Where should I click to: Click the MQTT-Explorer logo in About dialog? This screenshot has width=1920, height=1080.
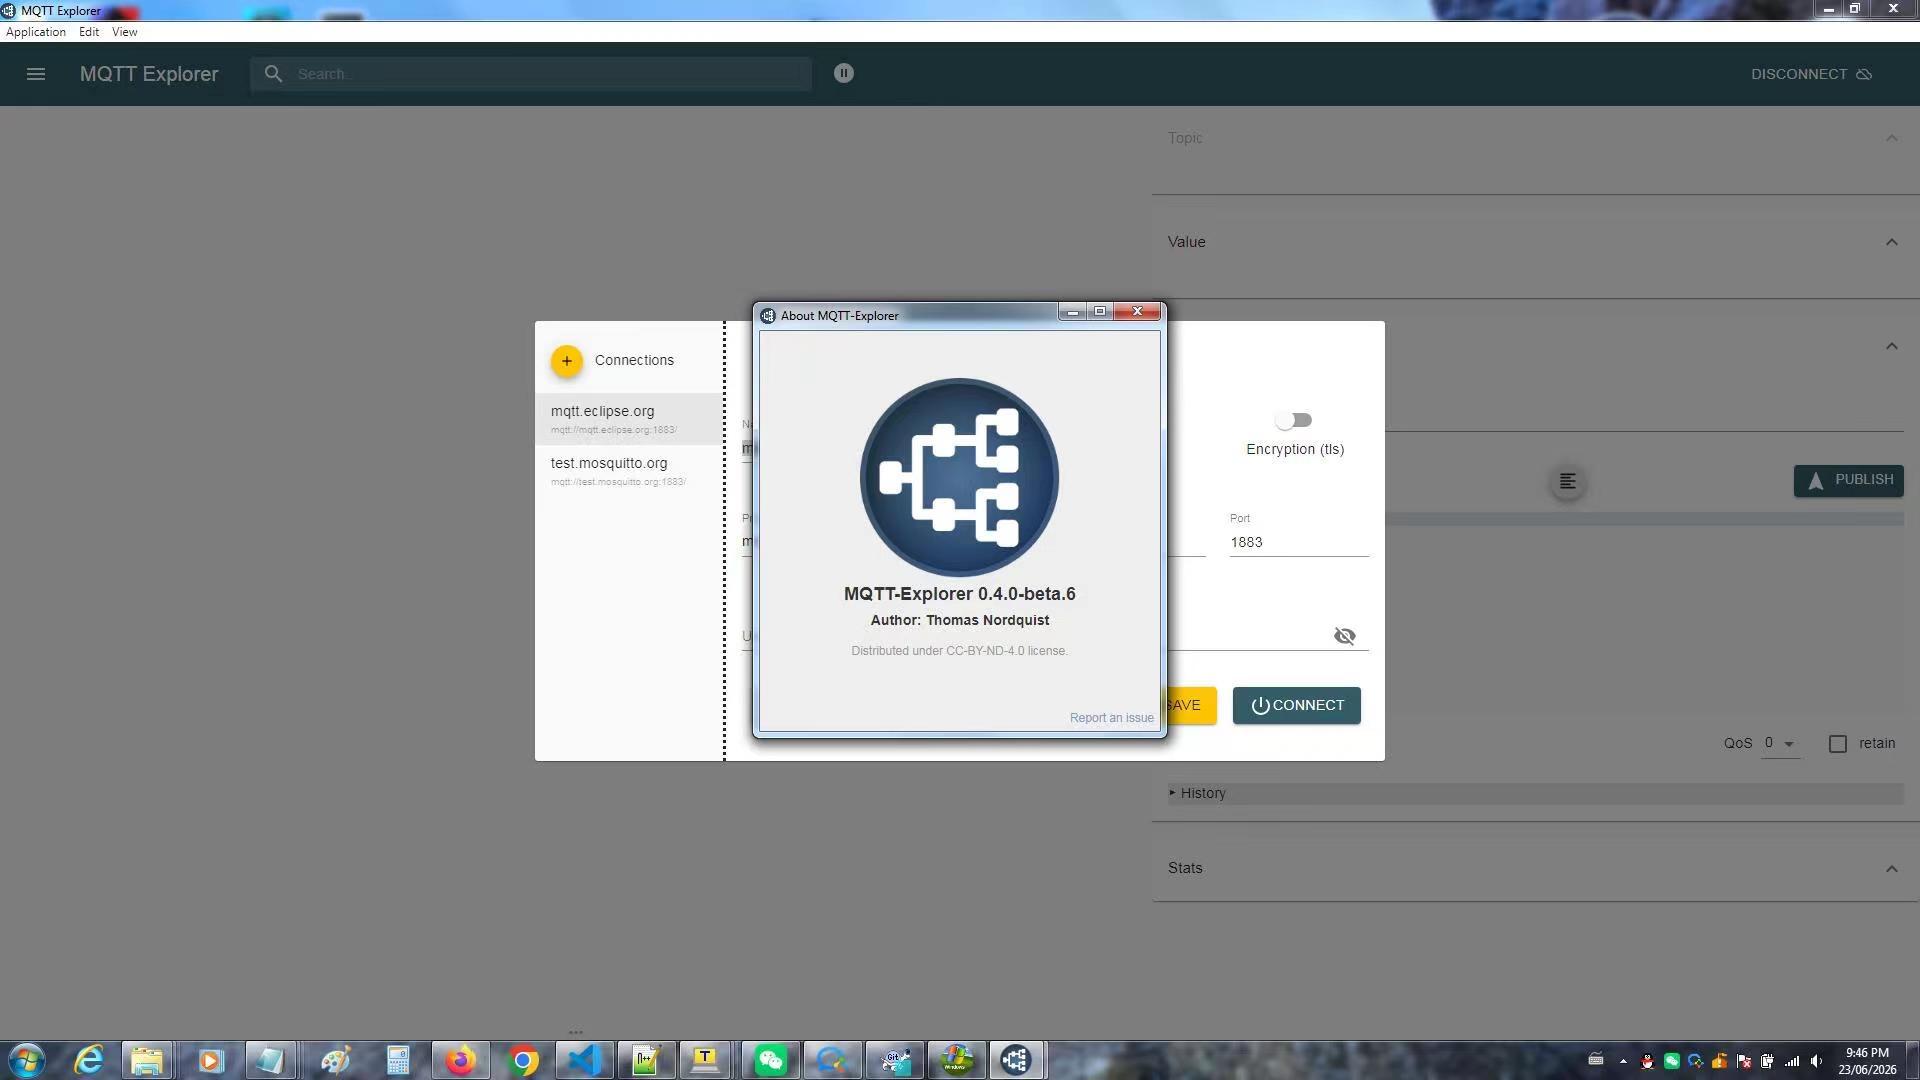959,477
